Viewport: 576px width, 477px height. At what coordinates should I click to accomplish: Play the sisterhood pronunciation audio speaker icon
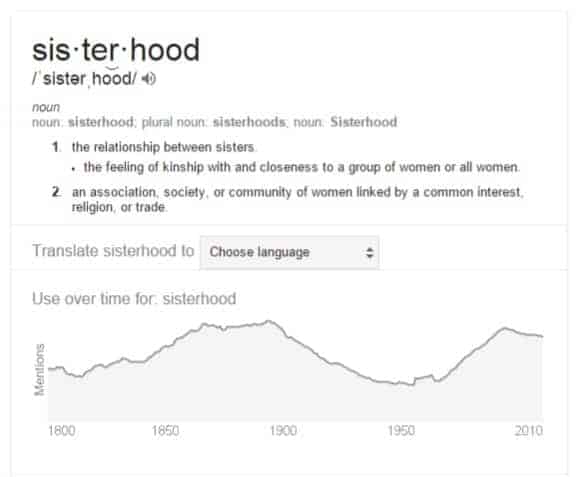149,79
